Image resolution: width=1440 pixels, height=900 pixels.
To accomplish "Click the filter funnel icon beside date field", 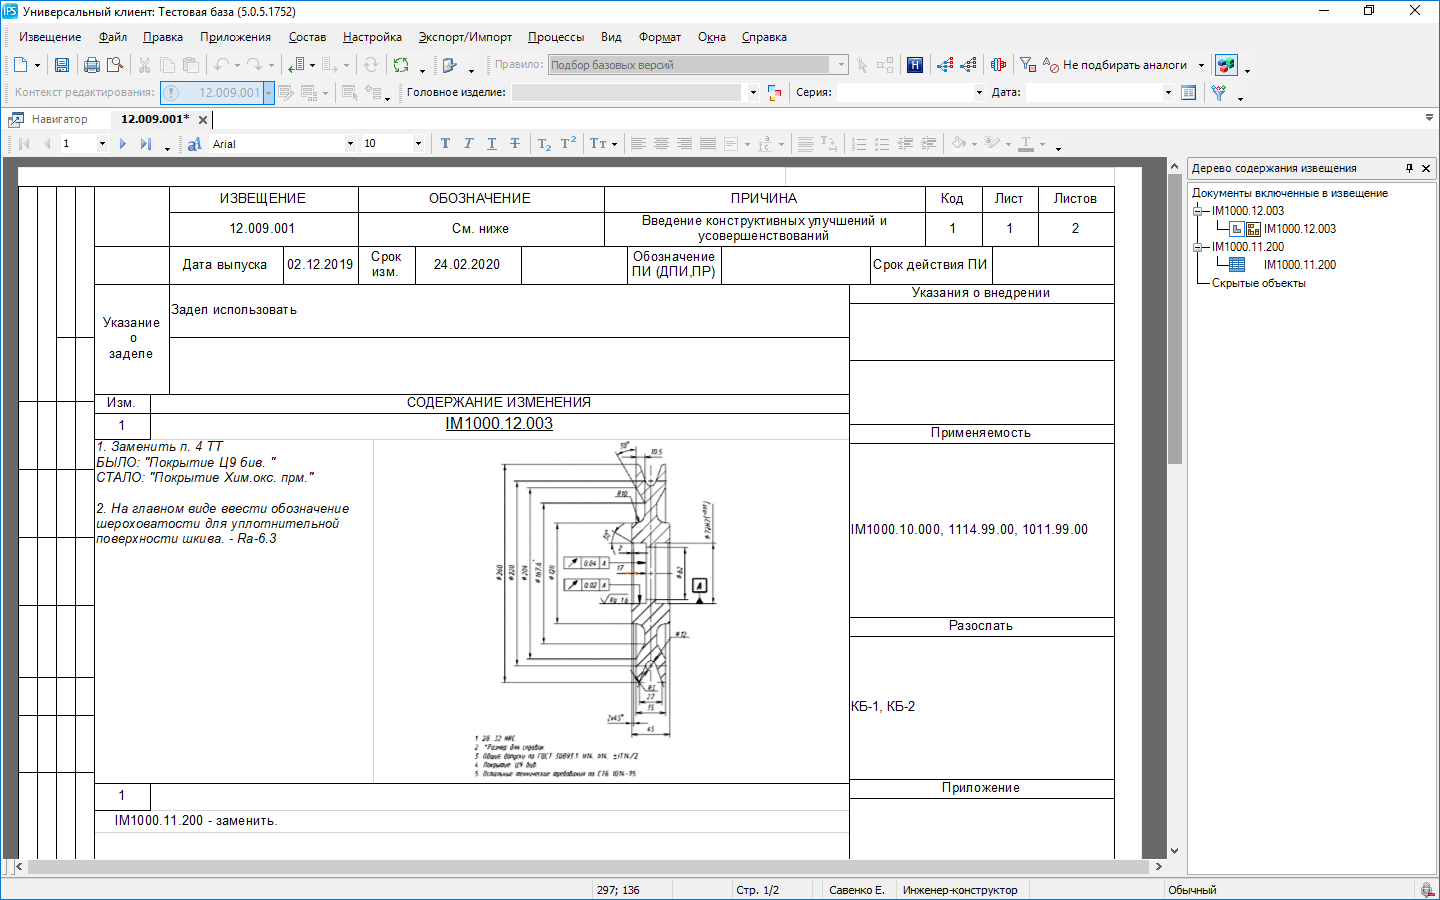I will pos(1218,92).
